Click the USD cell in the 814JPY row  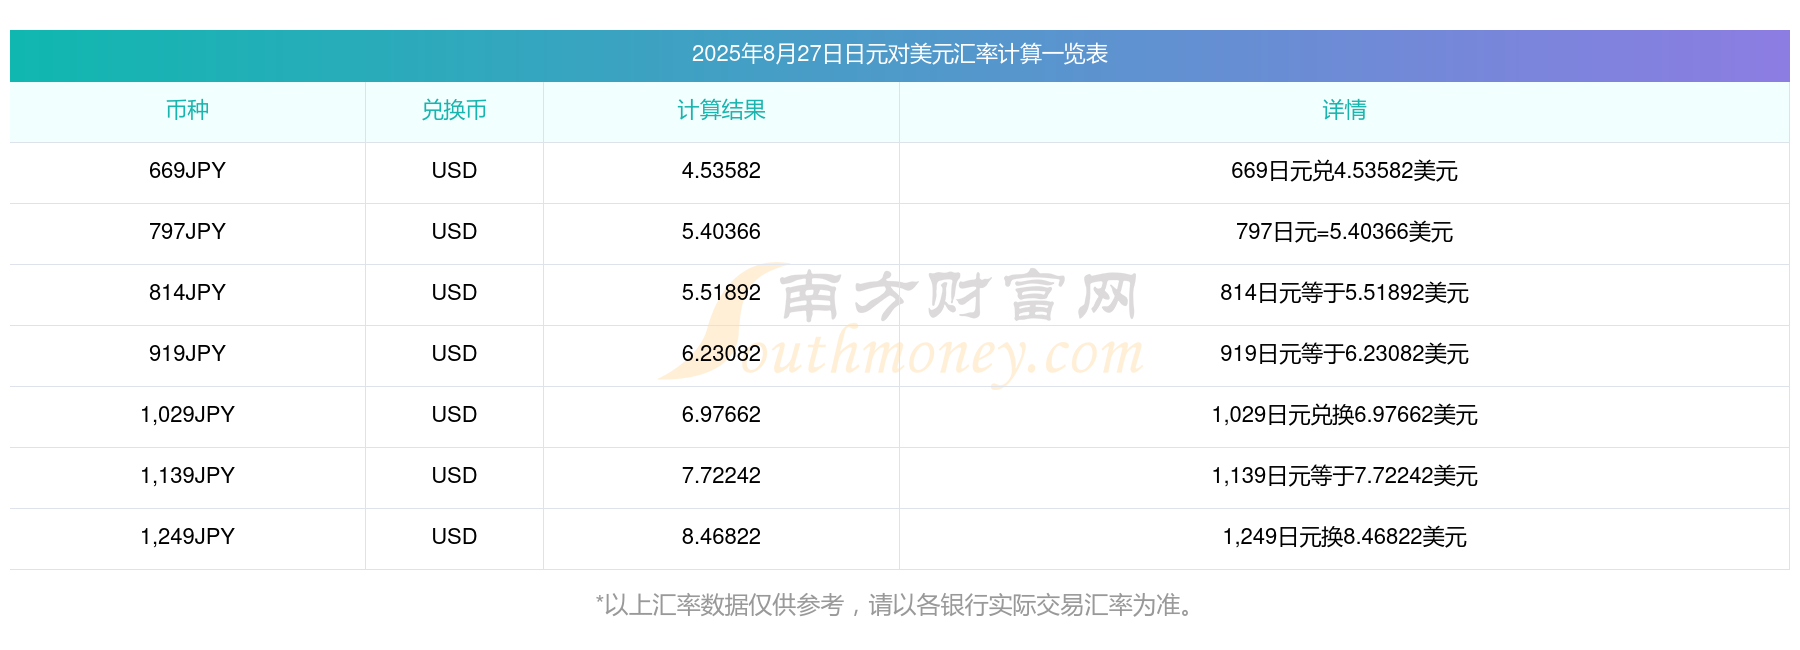[x=454, y=293]
